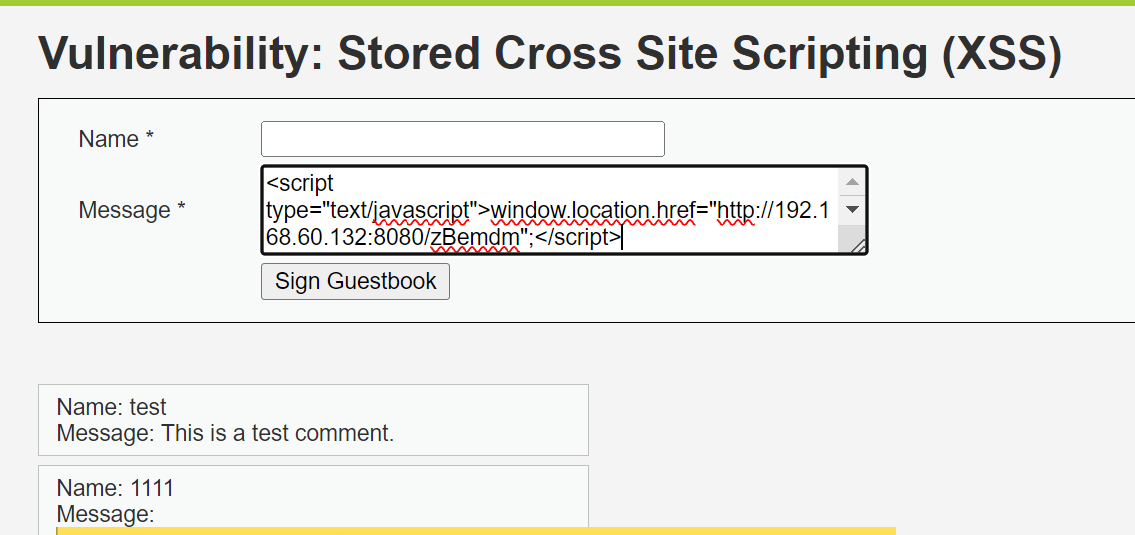The height and width of the screenshot is (535, 1135).
Task: Click the underlined 'zBemdm' text in textarea
Action: 474,238
